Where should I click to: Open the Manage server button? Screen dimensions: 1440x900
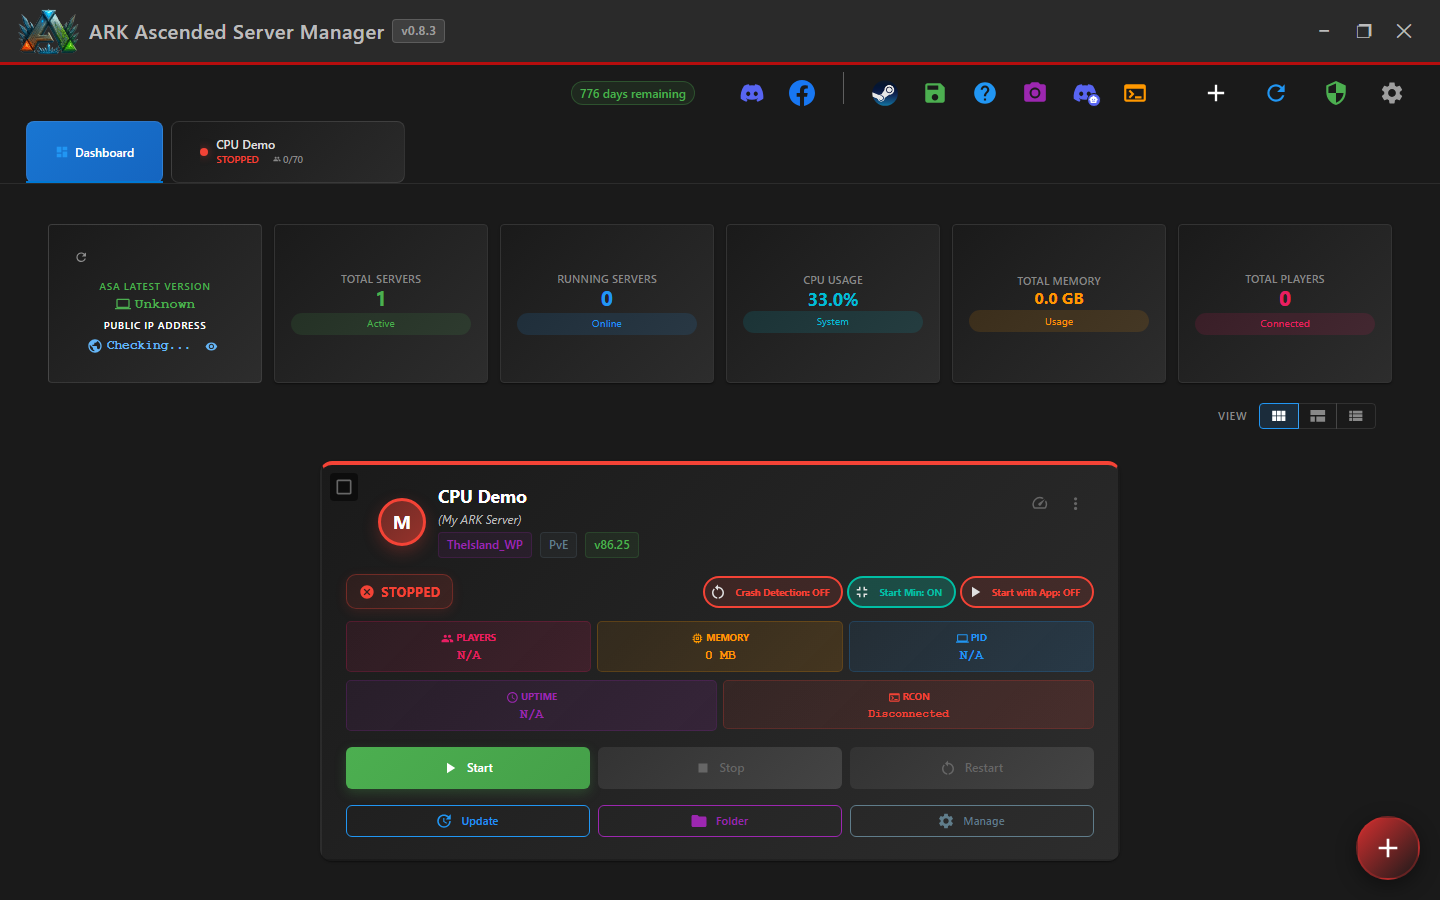[x=972, y=821]
